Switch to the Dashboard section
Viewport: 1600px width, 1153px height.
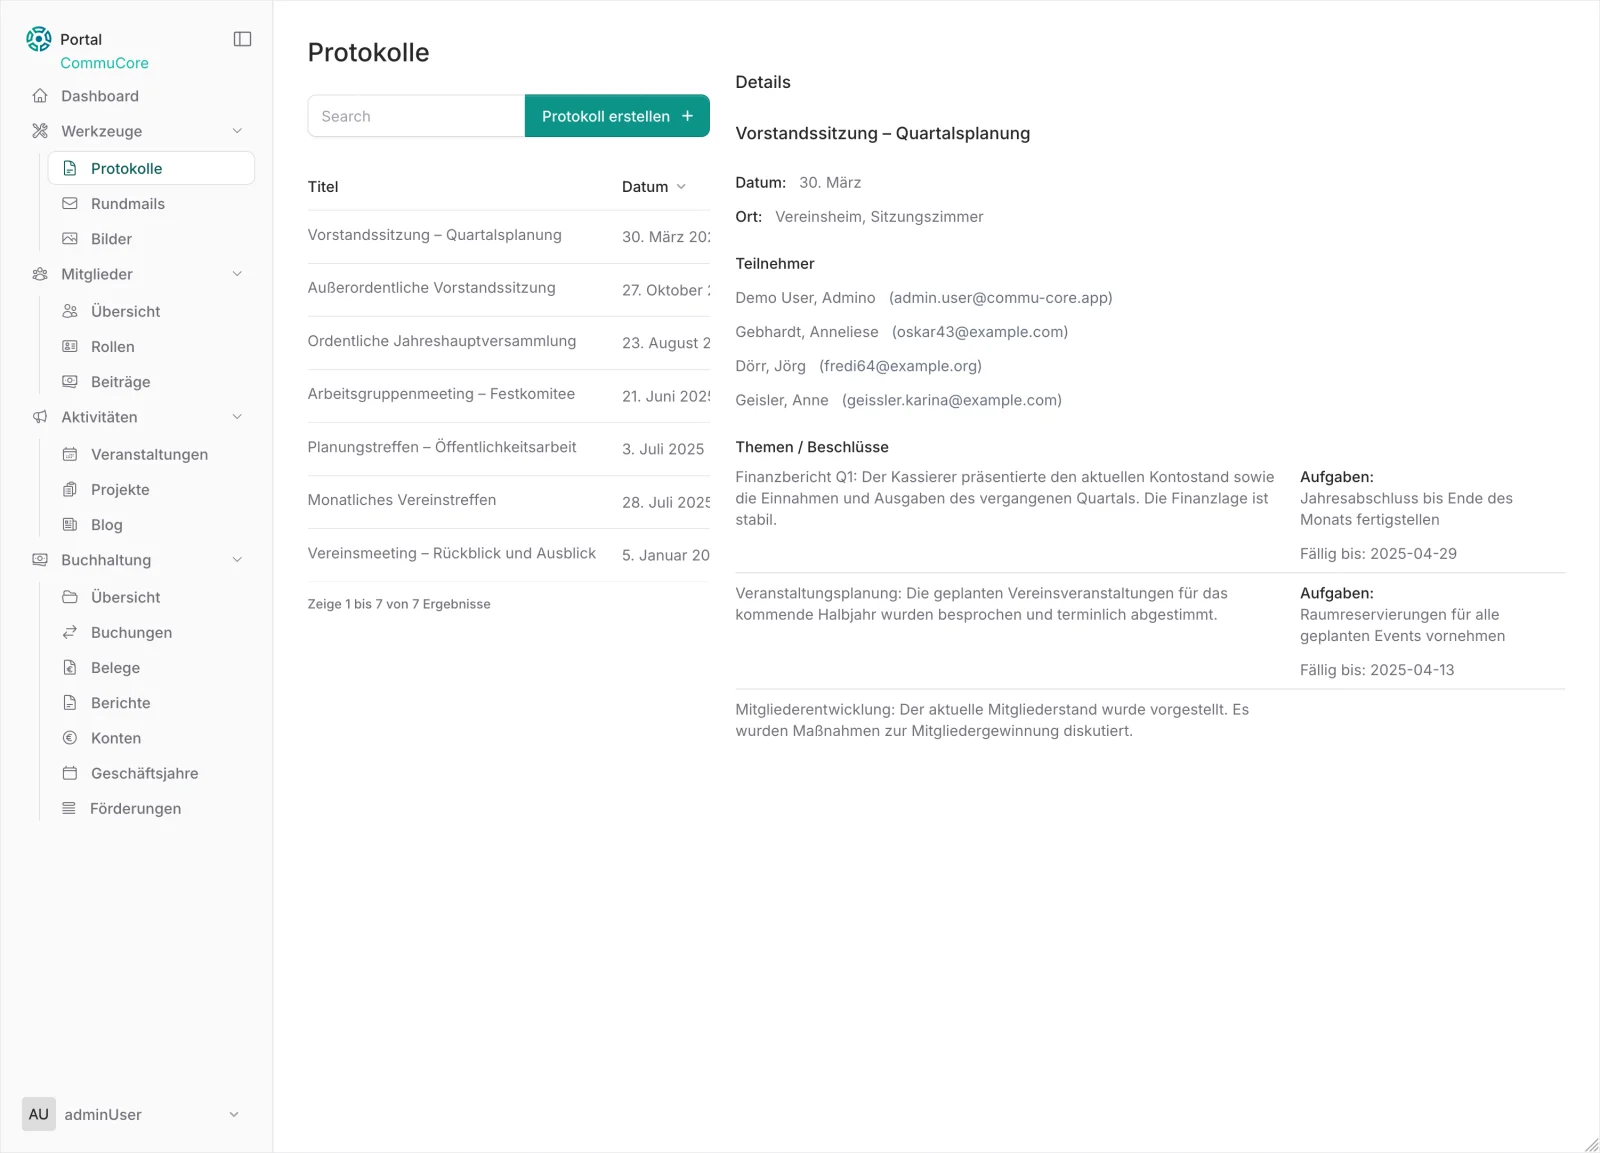[x=100, y=96]
